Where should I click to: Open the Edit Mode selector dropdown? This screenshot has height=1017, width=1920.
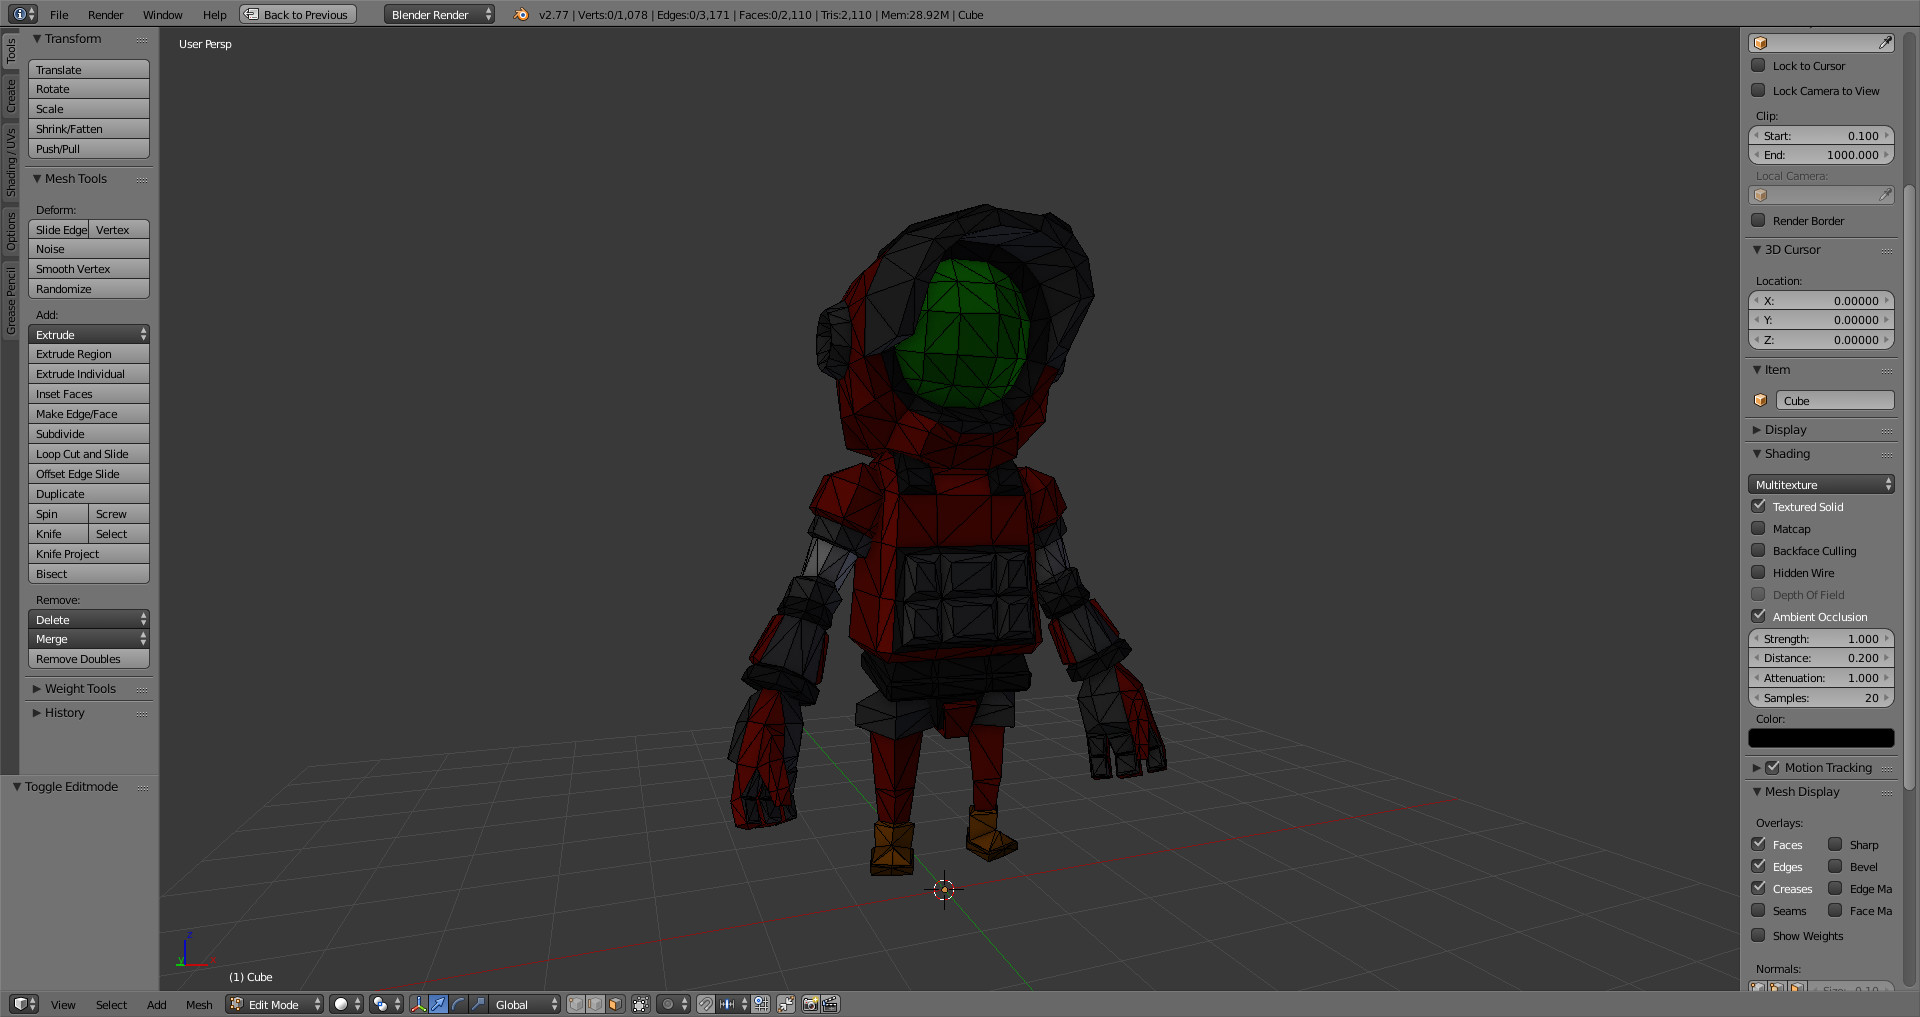274,1004
